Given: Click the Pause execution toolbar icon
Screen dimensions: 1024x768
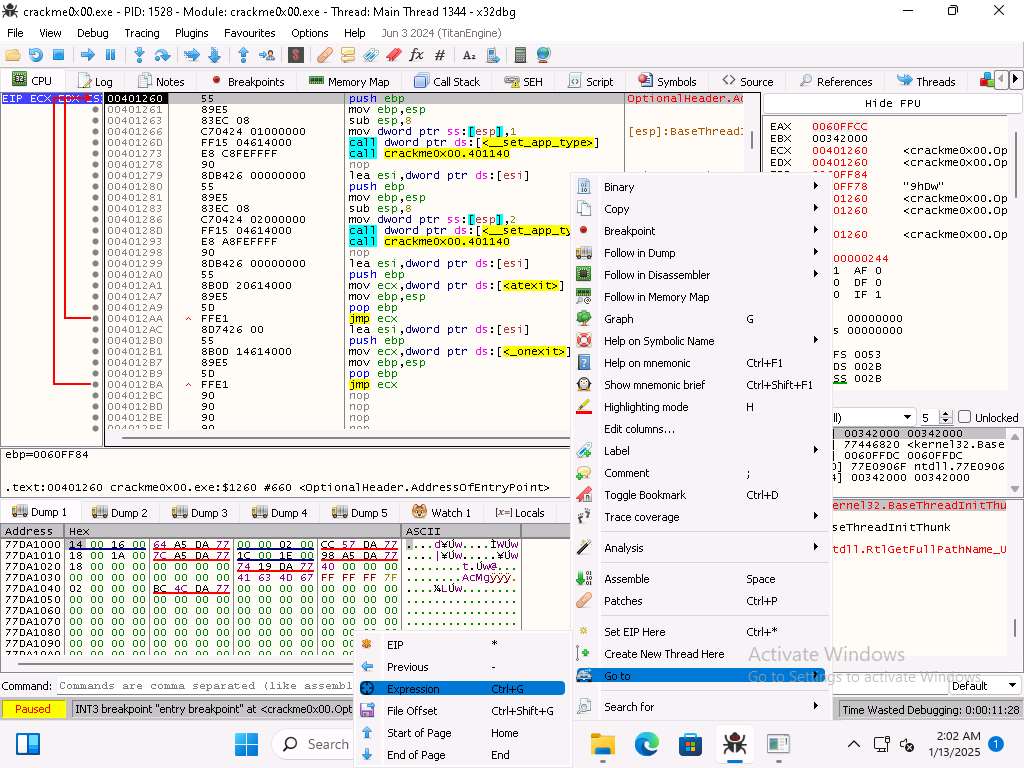Looking at the screenshot, I should click(110, 55).
